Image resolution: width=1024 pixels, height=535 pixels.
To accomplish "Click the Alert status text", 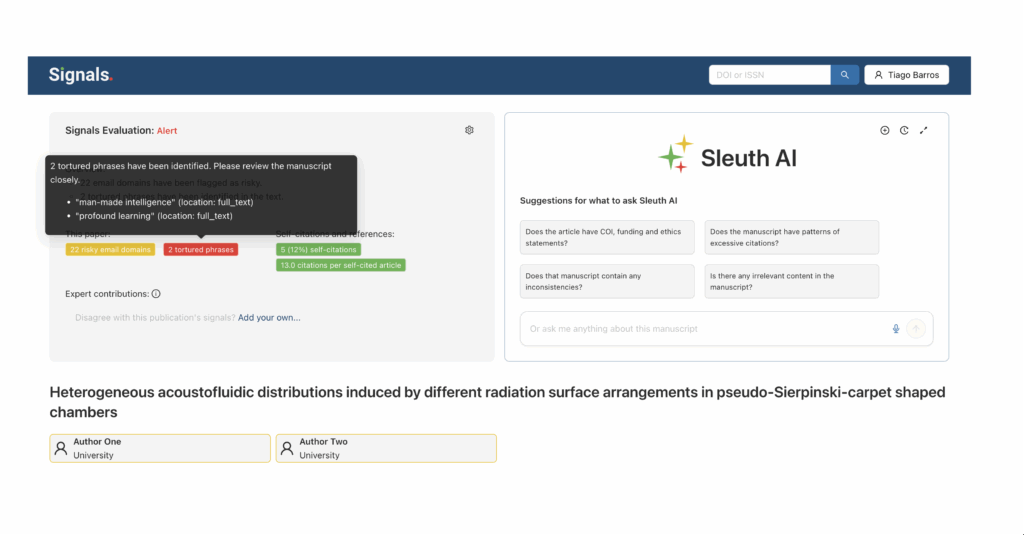I will pos(167,131).
